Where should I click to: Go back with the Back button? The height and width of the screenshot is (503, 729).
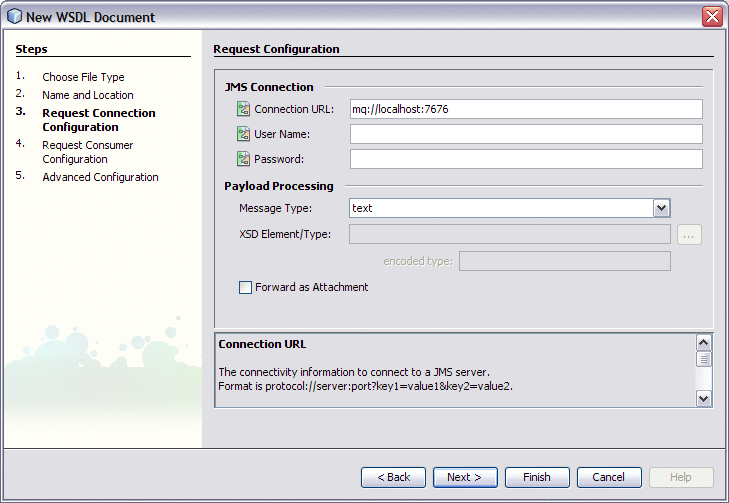click(393, 477)
